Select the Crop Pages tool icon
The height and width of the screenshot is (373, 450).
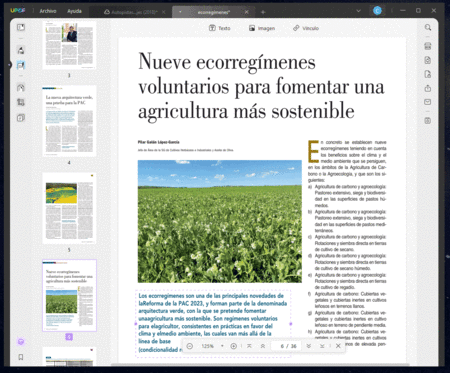tap(21, 103)
